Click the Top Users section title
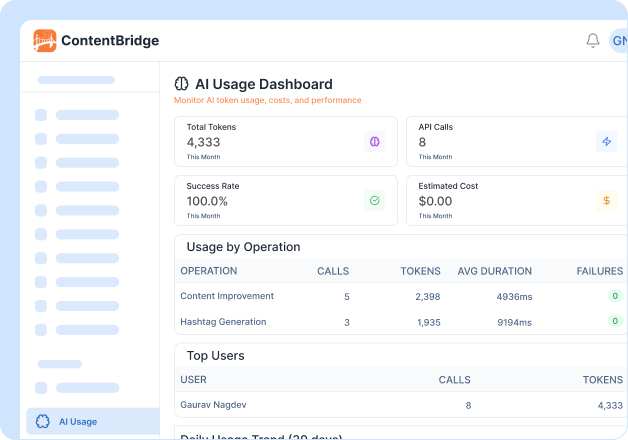Viewport: 628px width, 440px height. point(215,356)
